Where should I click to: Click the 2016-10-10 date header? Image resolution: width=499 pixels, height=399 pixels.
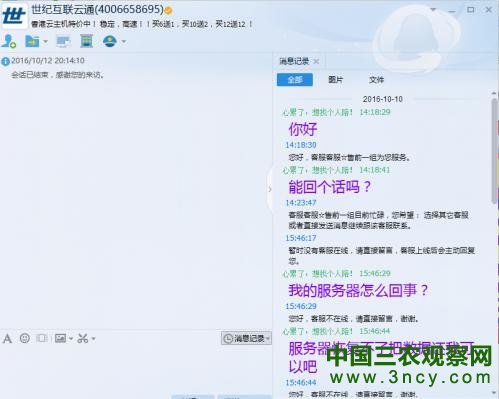383,99
